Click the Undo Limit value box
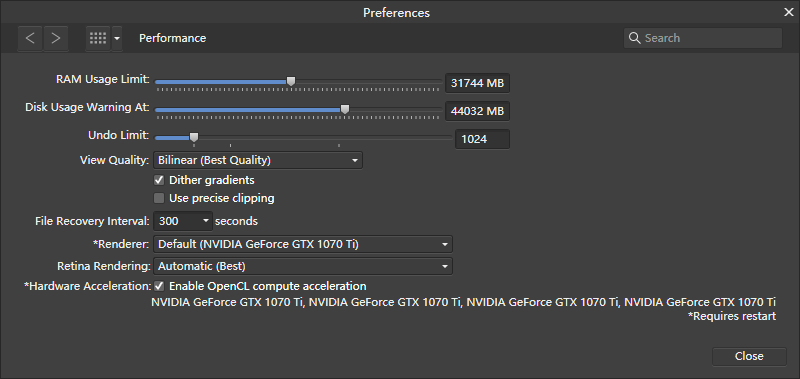This screenshot has height=379, width=800. pos(482,139)
